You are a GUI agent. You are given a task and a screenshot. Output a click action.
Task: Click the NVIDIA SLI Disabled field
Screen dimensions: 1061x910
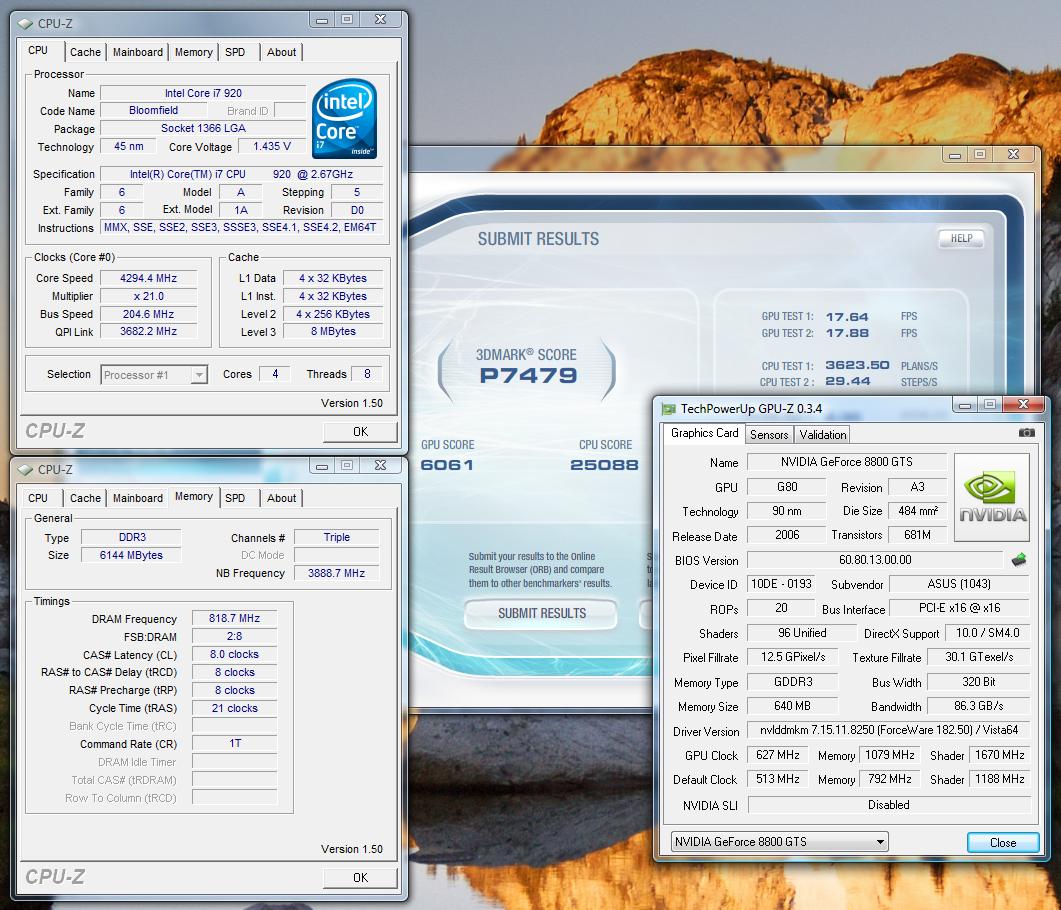pos(889,805)
